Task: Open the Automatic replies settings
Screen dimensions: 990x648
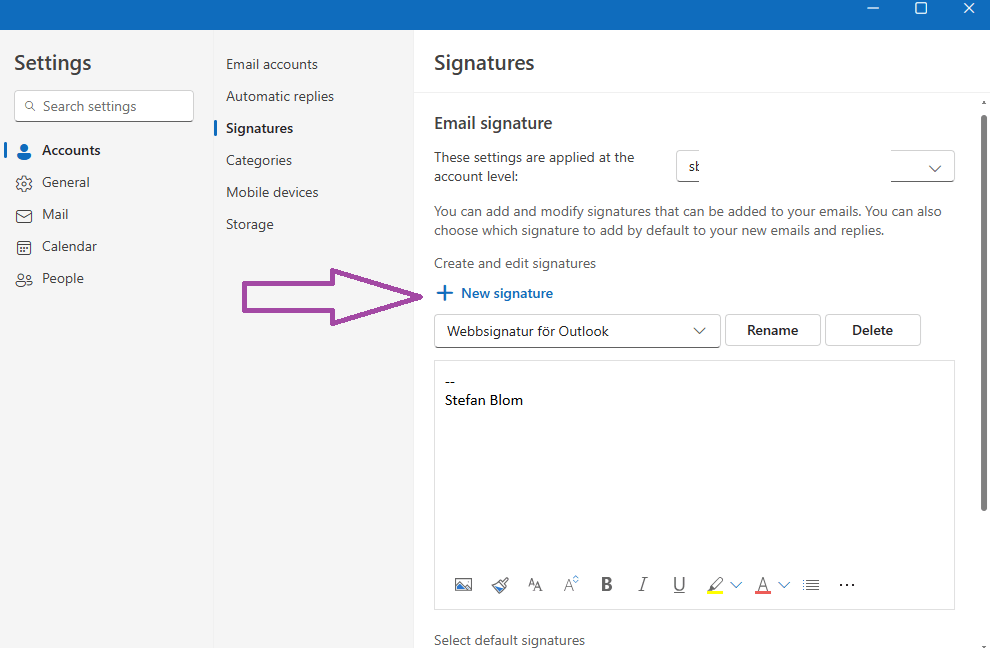Action: (278, 96)
